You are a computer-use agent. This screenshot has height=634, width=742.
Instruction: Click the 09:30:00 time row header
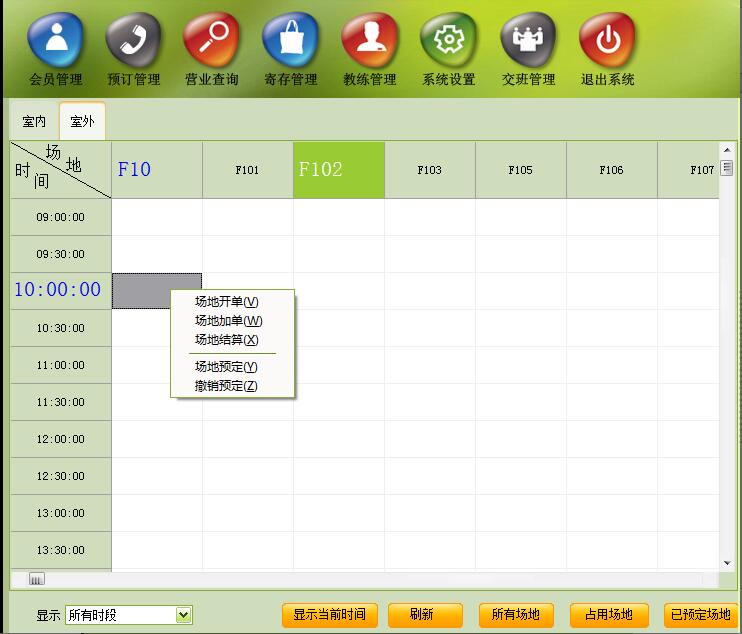61,254
